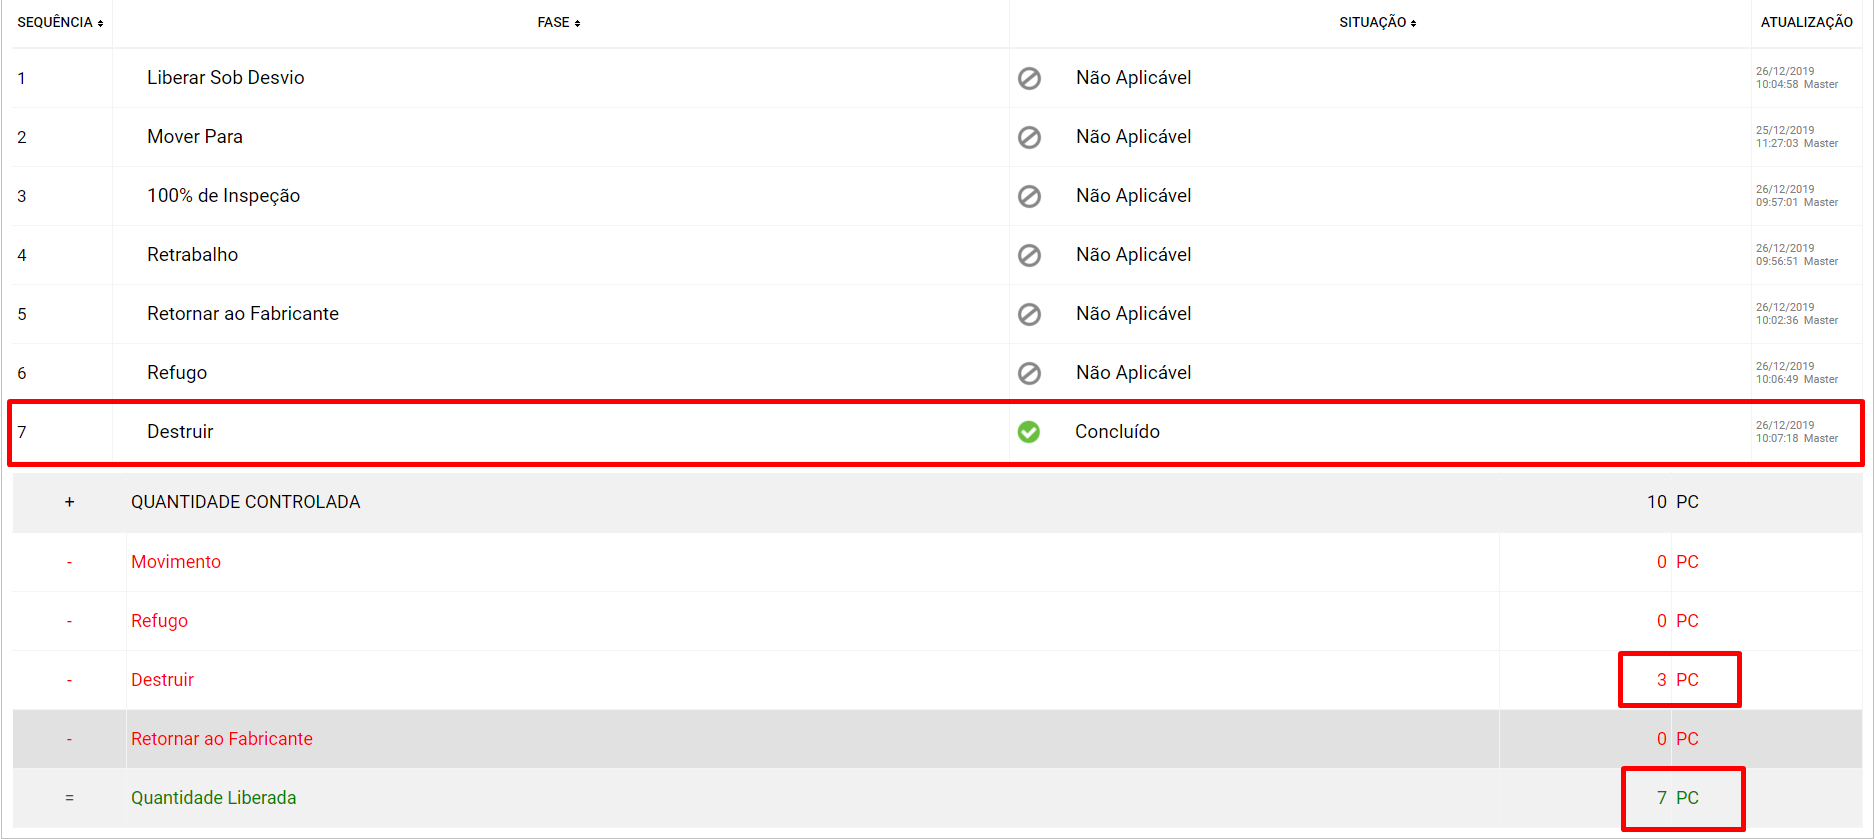Click the green Quantidade Liberada label
This screenshot has width=1875, height=839.
214,798
